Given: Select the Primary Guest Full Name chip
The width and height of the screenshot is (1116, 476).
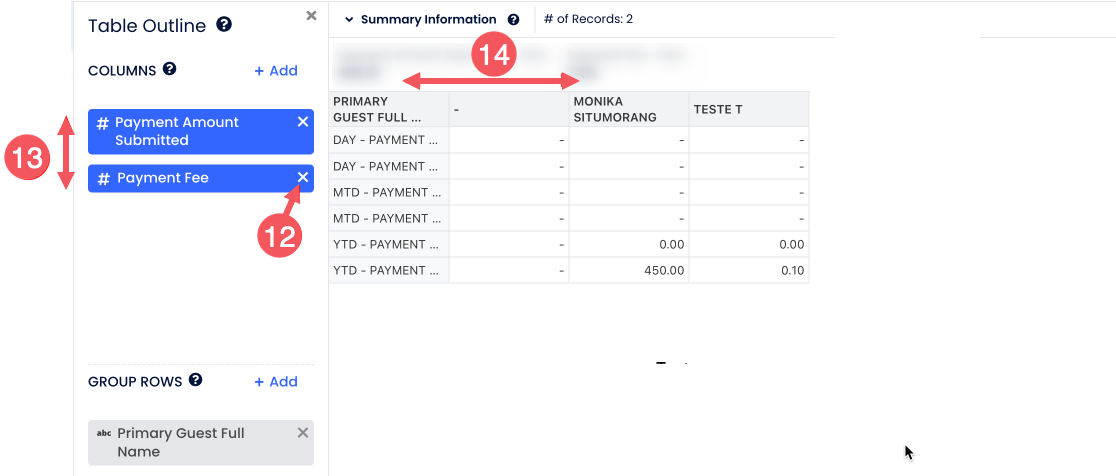Looking at the screenshot, I should [190, 442].
